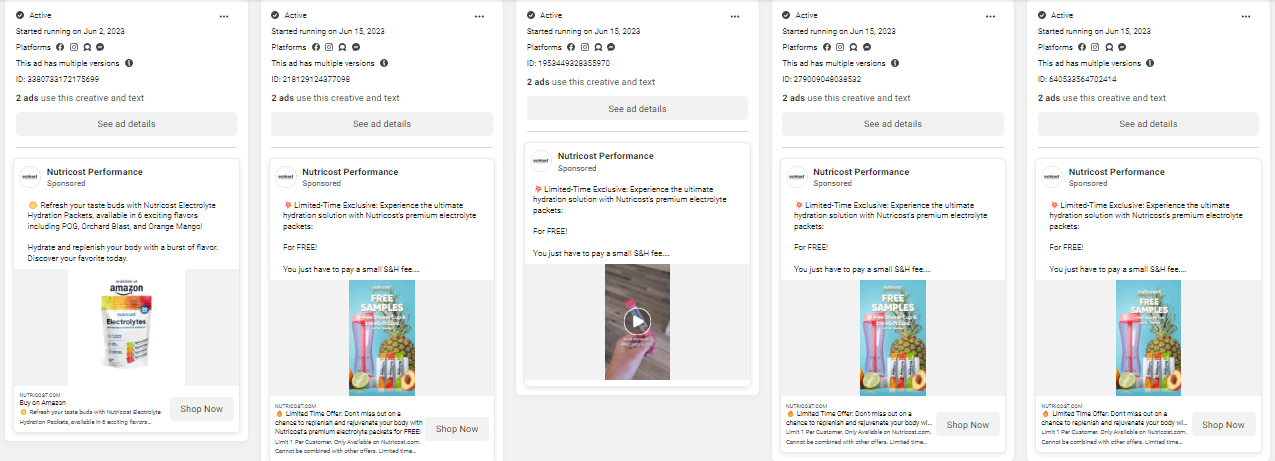This screenshot has width=1275, height=461.
Task: Click Nutricost avatar on the Amazon Electrolytes ad
Action: pyautogui.click(x=31, y=177)
